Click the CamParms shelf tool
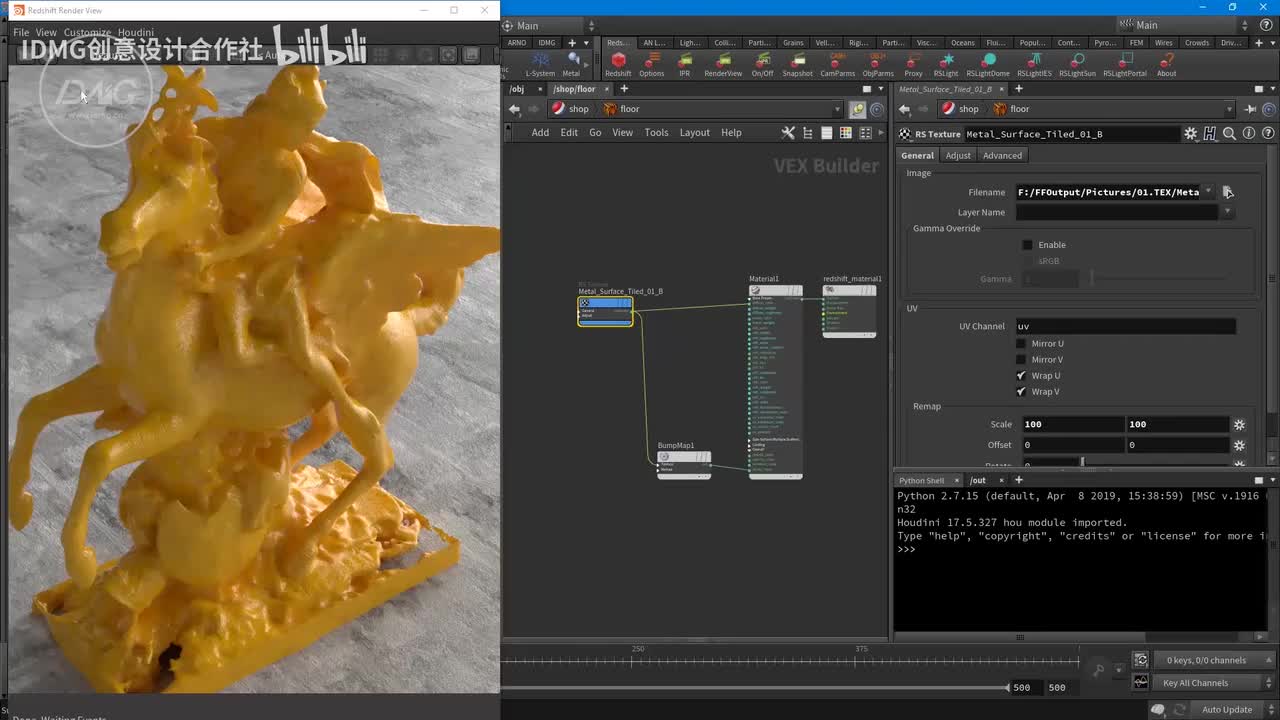 point(837,65)
